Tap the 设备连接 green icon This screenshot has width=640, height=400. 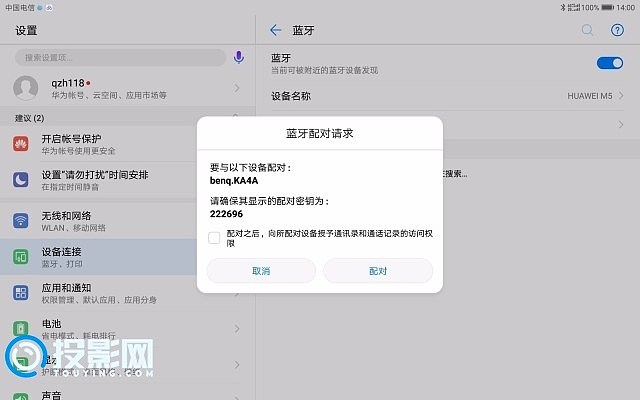21,257
